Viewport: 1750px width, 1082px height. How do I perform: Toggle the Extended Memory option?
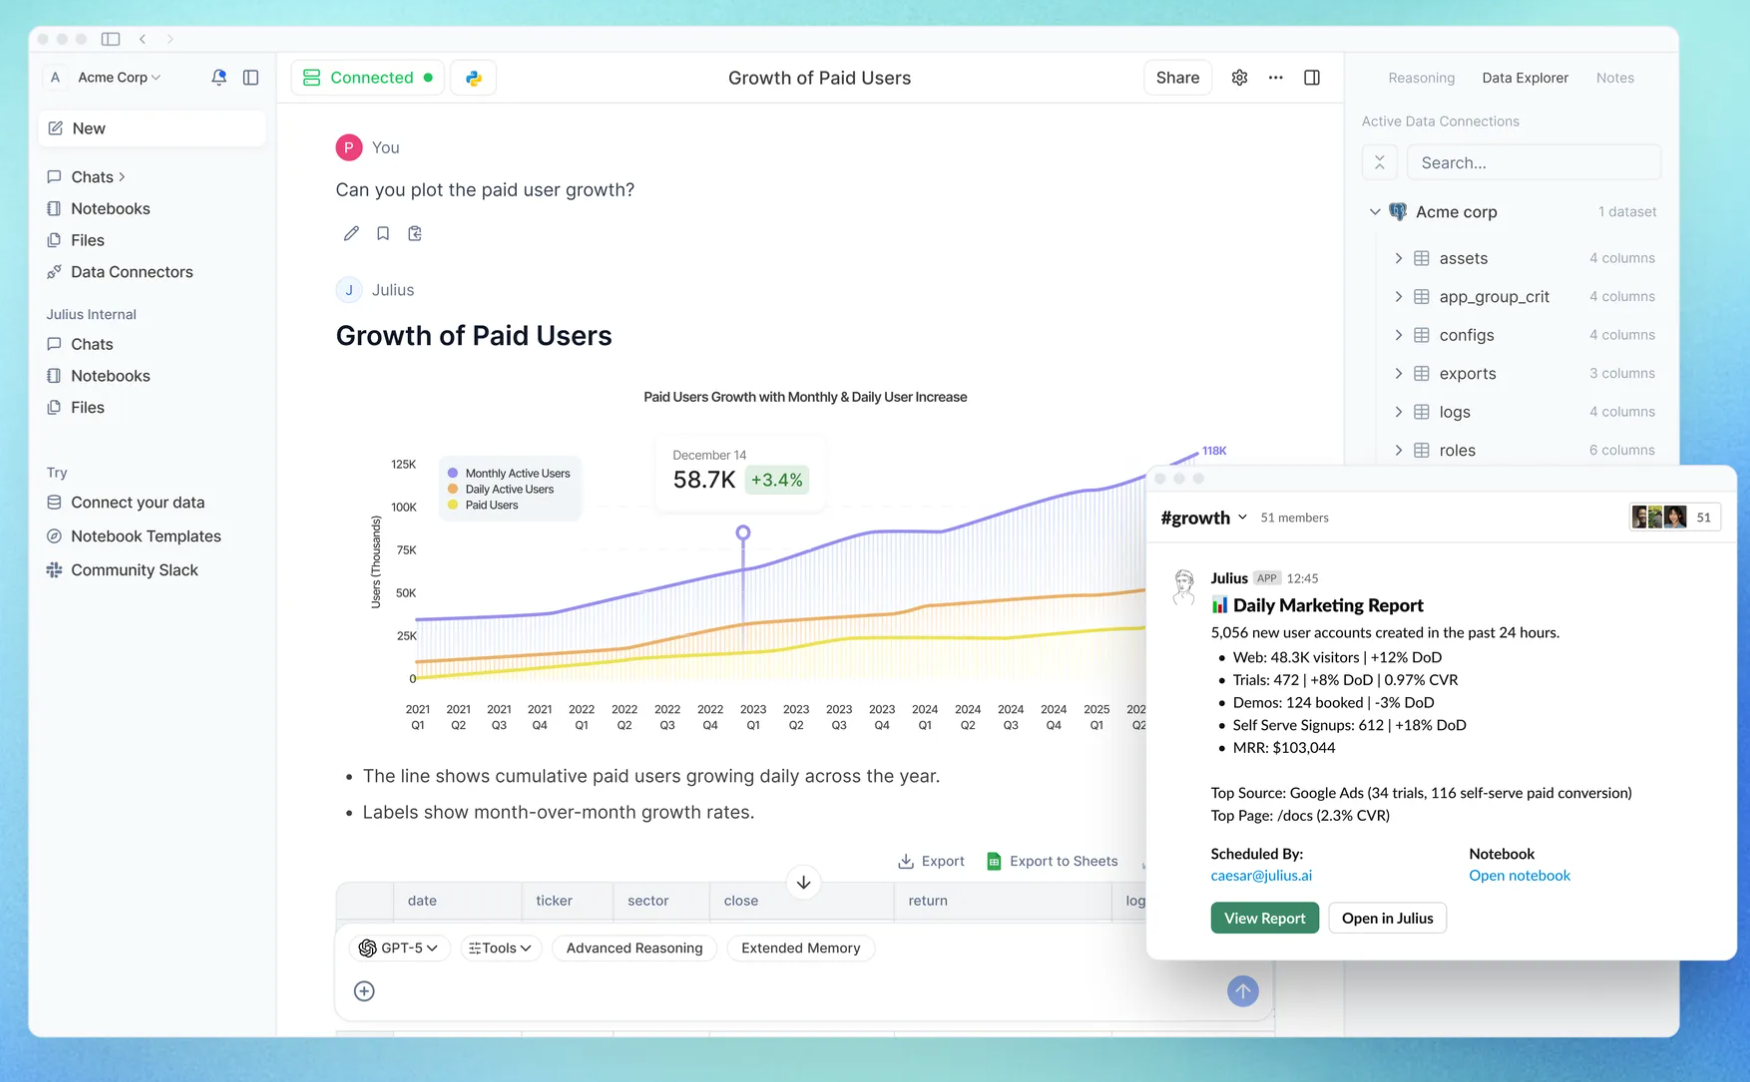800,948
